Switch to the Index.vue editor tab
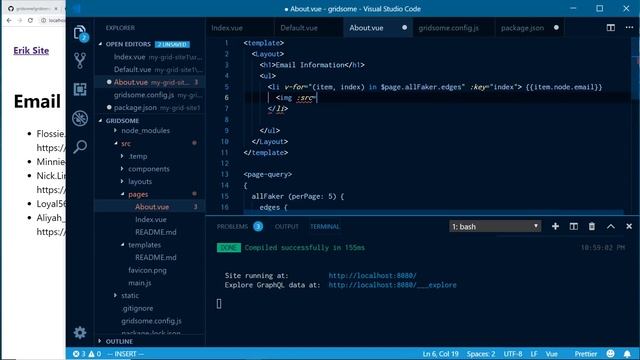 click(227, 28)
